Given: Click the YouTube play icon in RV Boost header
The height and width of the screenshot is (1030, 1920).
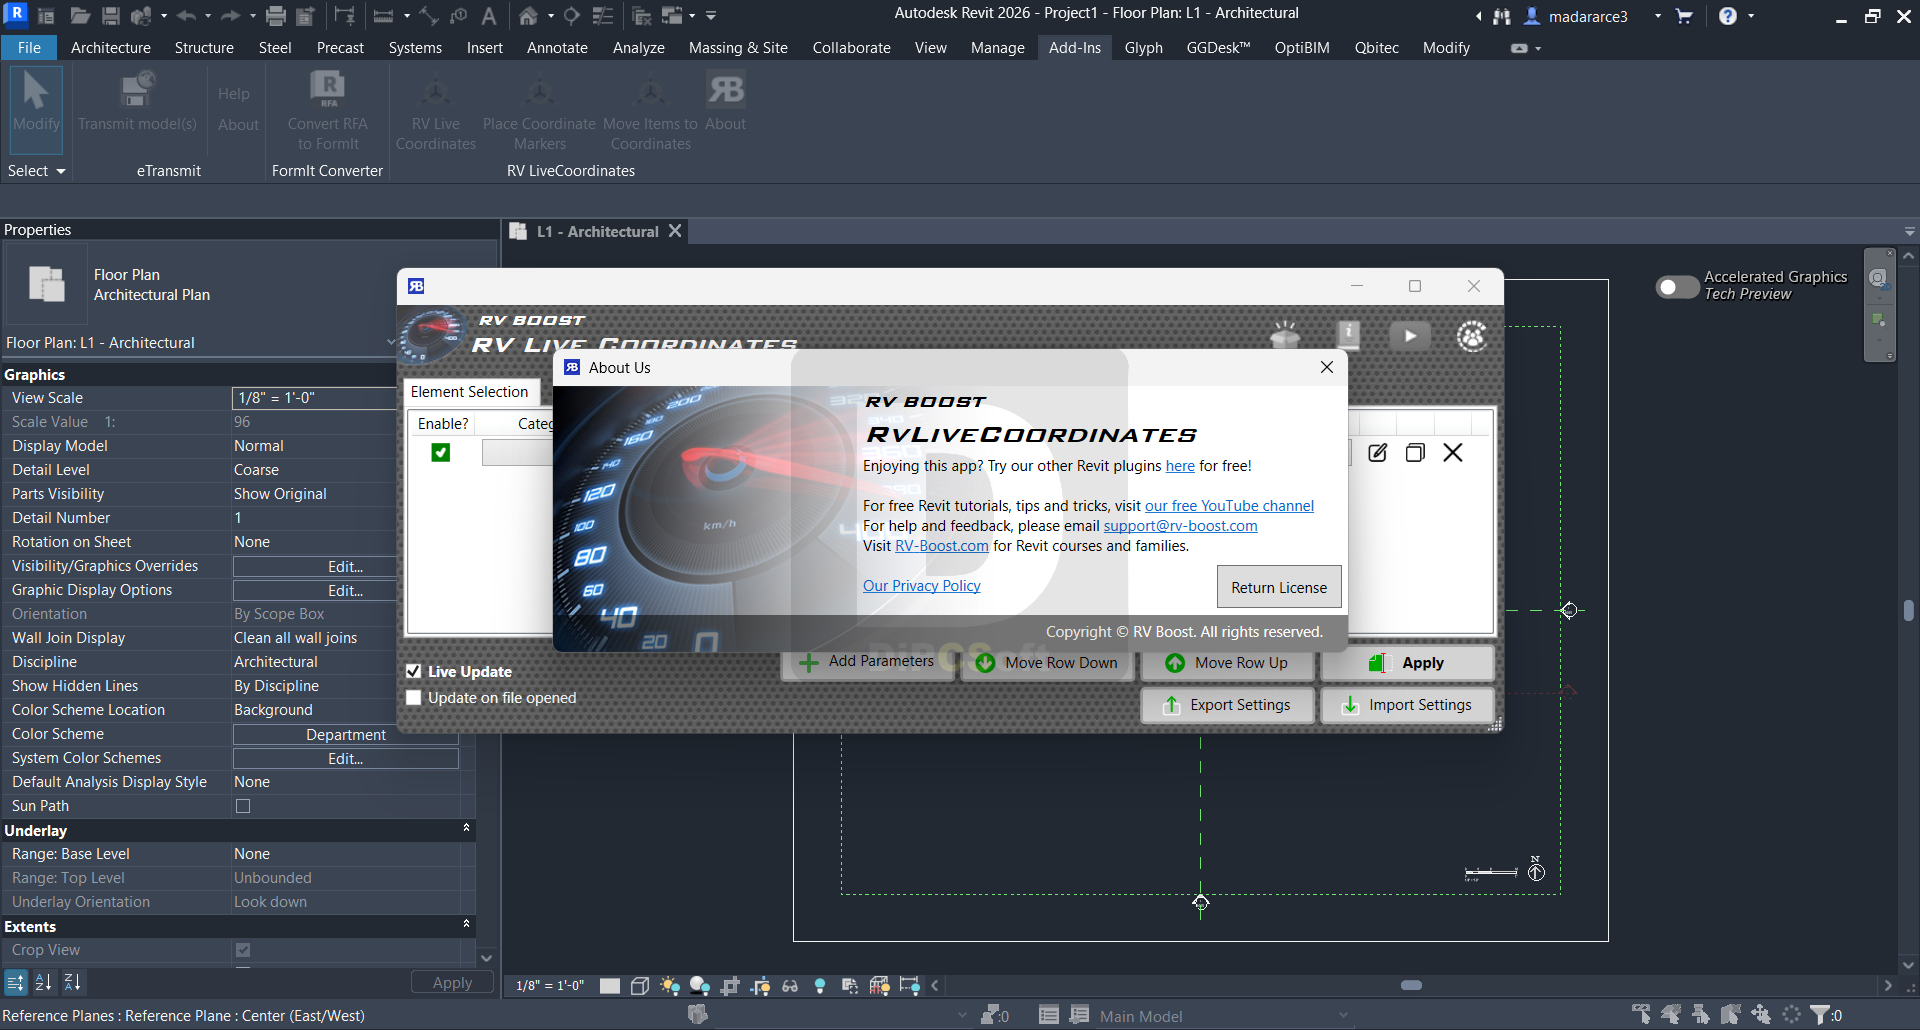Looking at the screenshot, I should [1410, 336].
